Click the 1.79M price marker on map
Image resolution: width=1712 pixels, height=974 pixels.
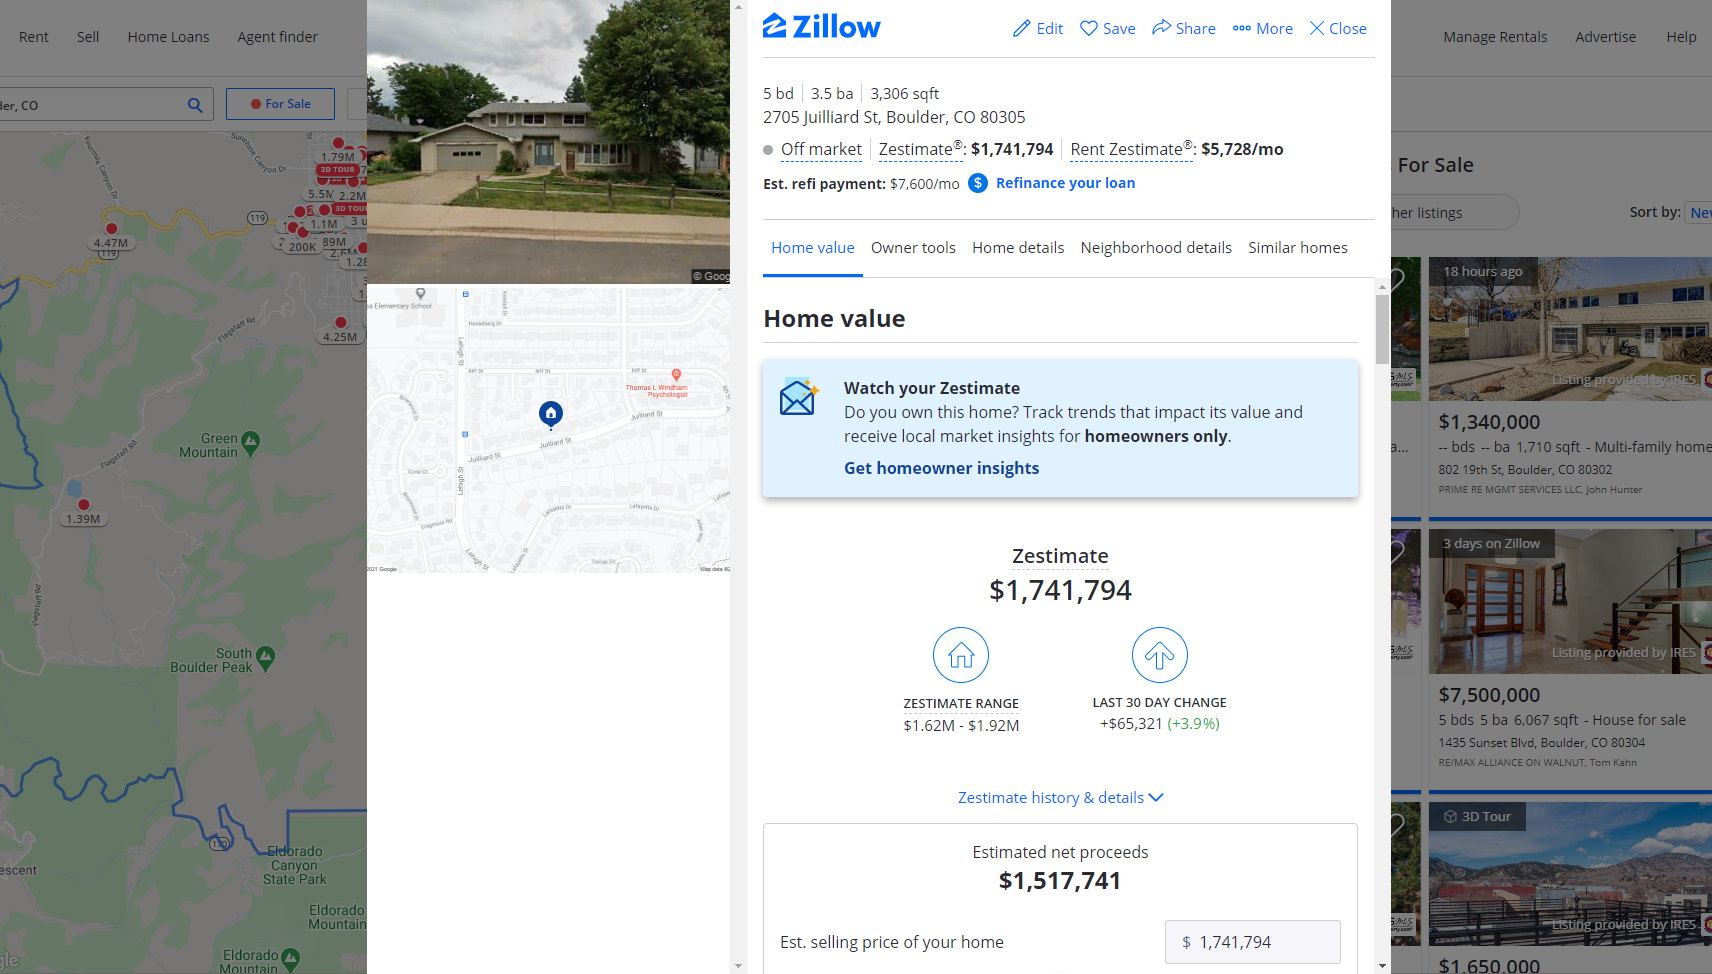[338, 156]
